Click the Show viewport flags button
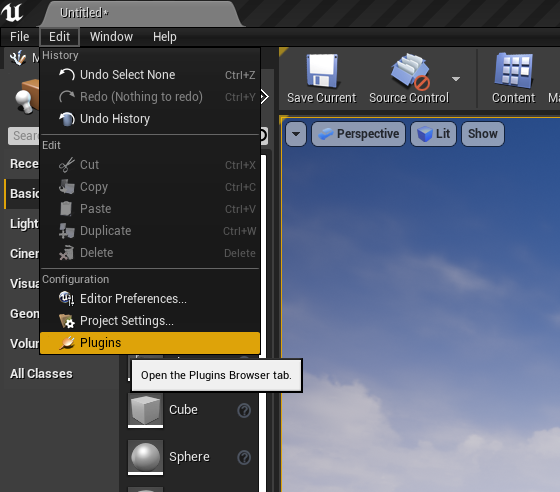This screenshot has width=560, height=492. tap(482, 134)
